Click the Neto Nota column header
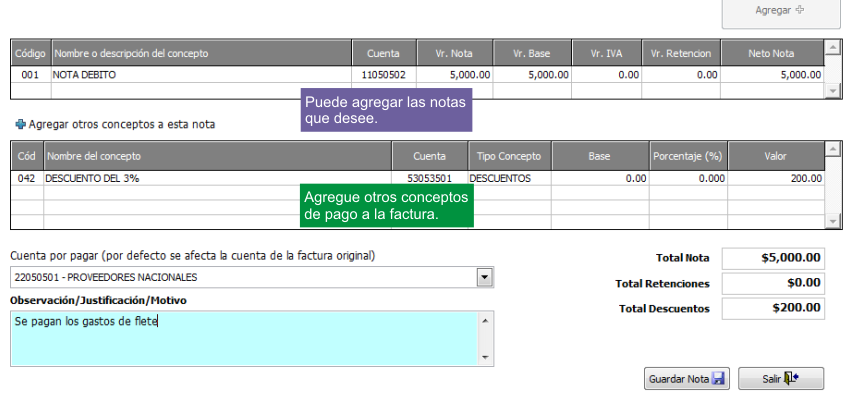Viewport: 850px width, 413px height. [772, 53]
